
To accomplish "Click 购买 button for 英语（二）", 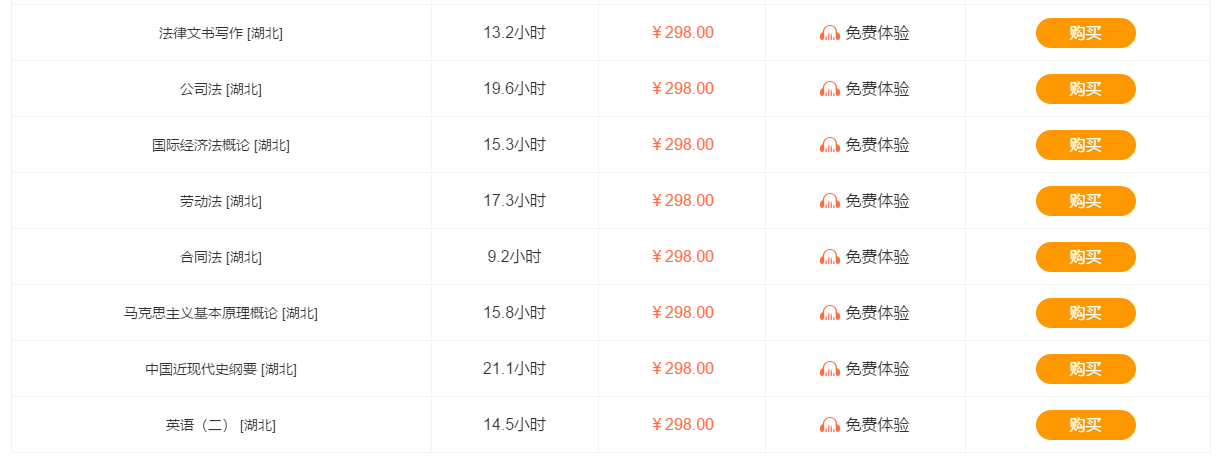I will tap(1085, 425).
